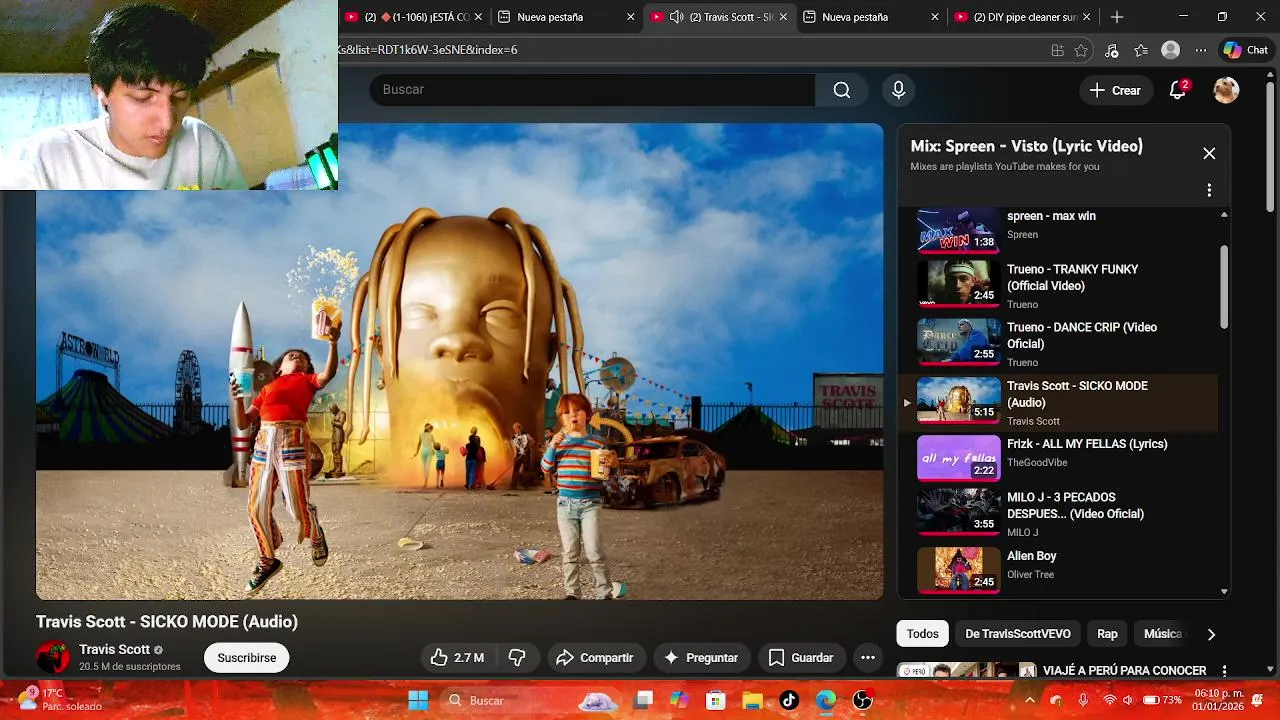Viewport: 1280px width, 720px height.
Task: Dislike the SICKO MODE video
Action: pyautogui.click(x=517, y=657)
